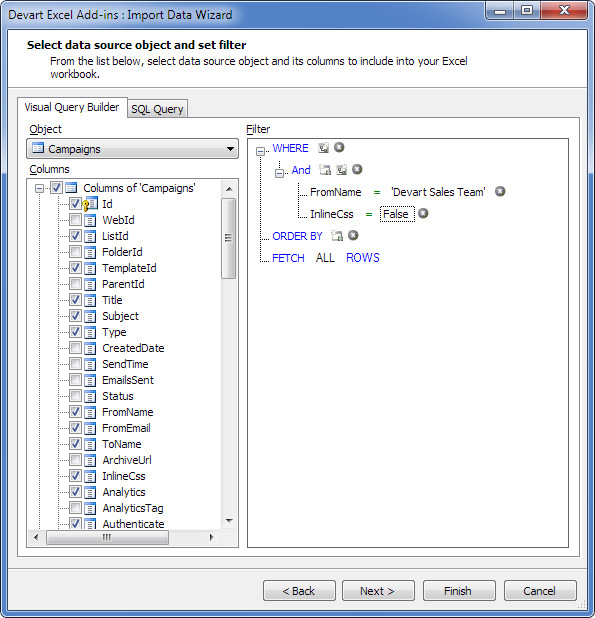Click the table icon beside Columns of 'Campaigns'

[71, 188]
